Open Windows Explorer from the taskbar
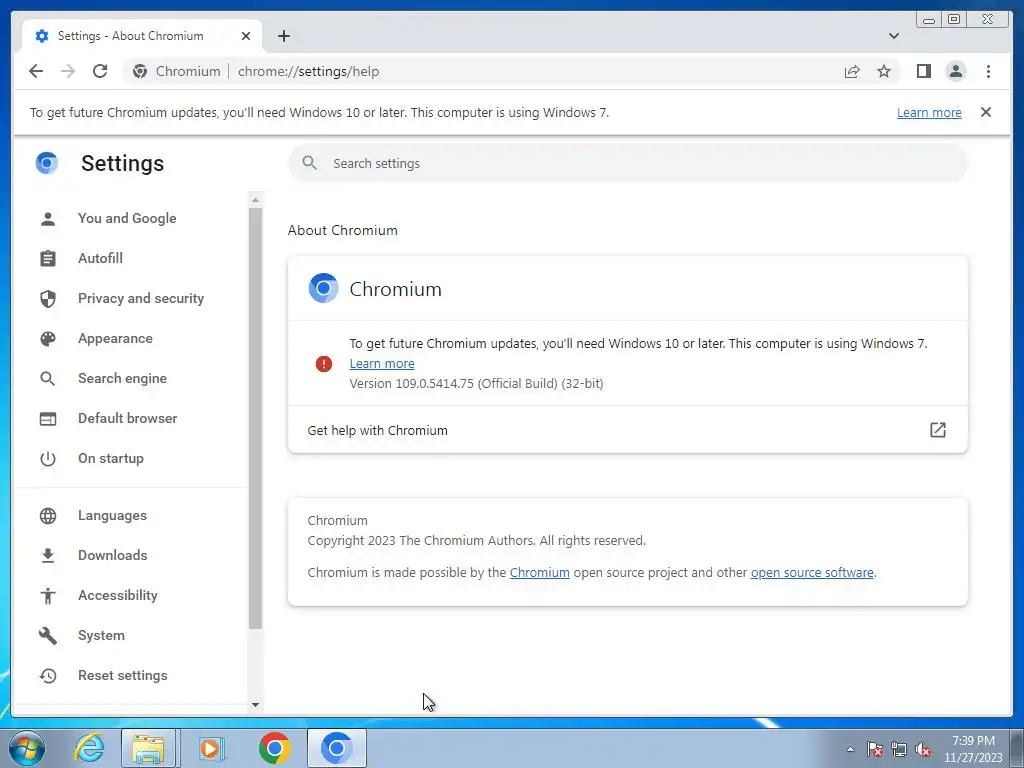 pyautogui.click(x=148, y=748)
